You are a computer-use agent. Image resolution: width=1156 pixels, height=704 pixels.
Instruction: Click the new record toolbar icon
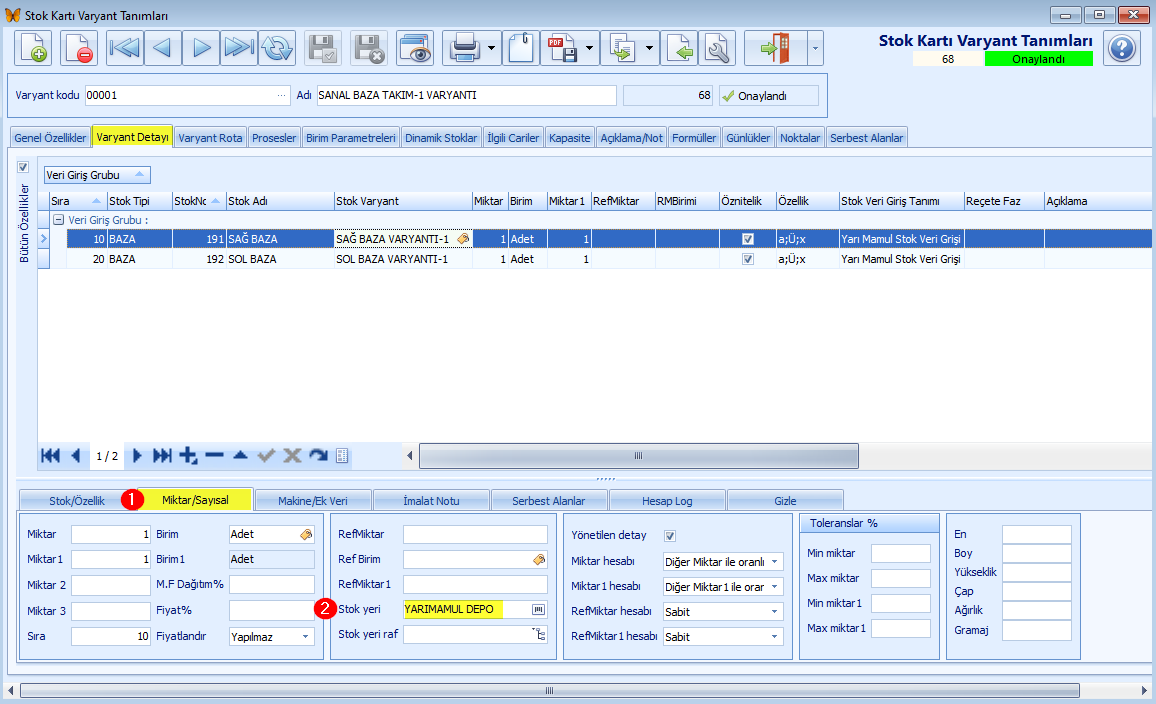pos(32,49)
